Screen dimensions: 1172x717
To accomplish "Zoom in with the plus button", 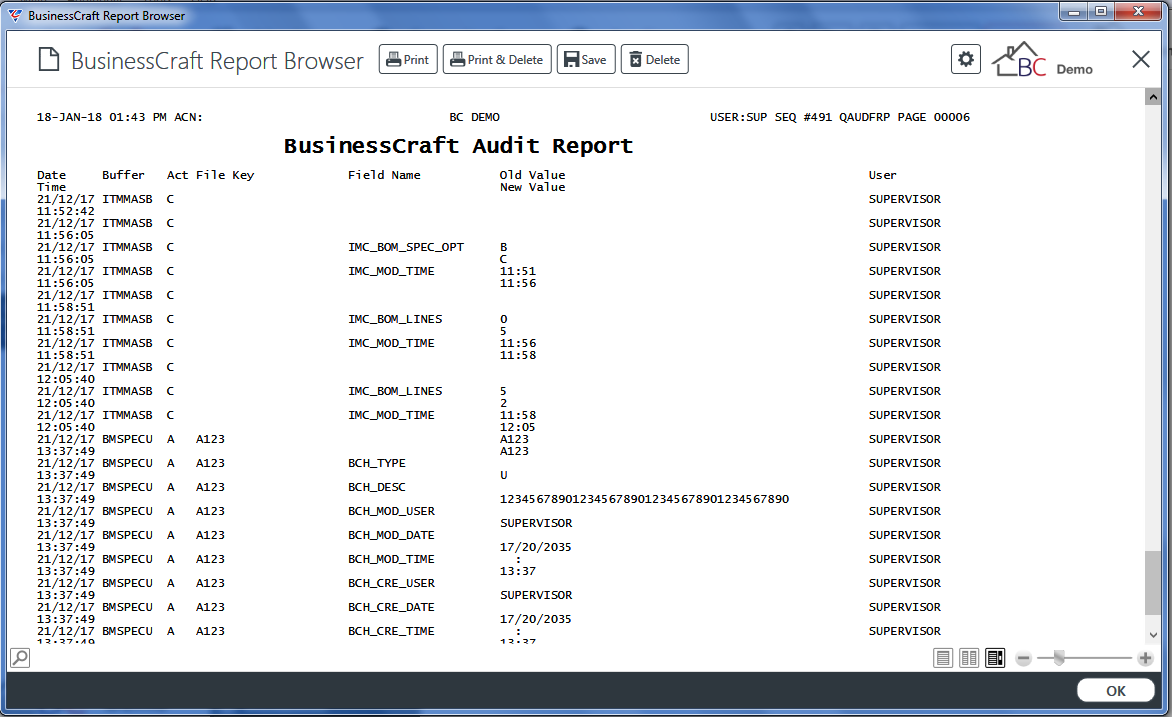I will (x=1145, y=658).
